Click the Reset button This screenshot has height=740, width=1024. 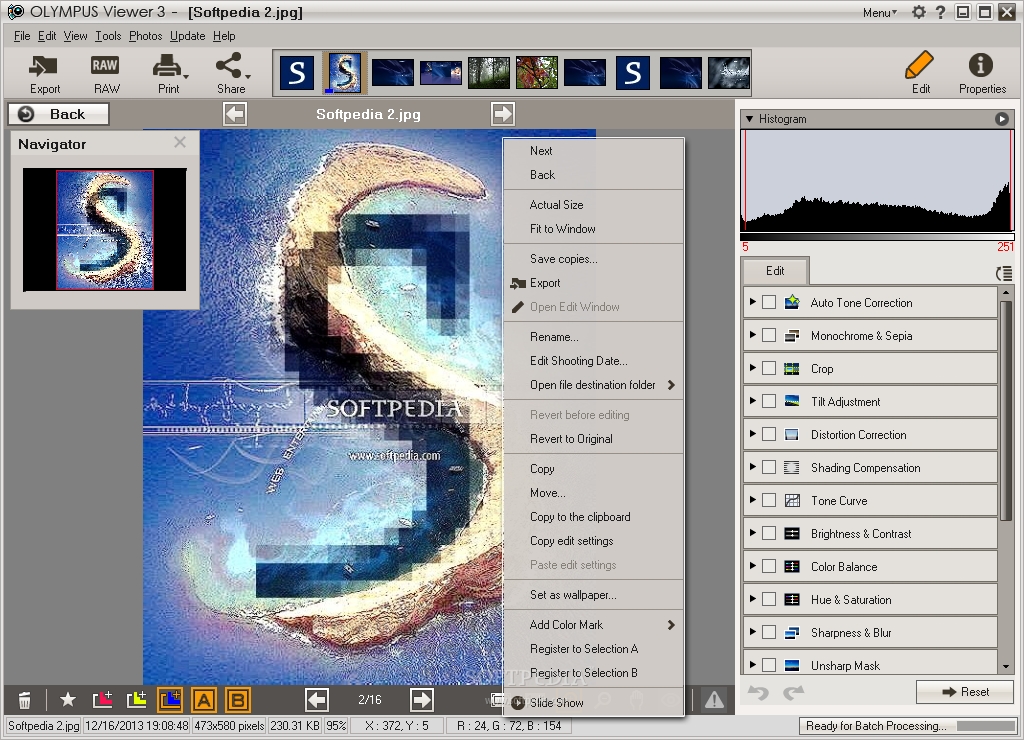(x=965, y=692)
